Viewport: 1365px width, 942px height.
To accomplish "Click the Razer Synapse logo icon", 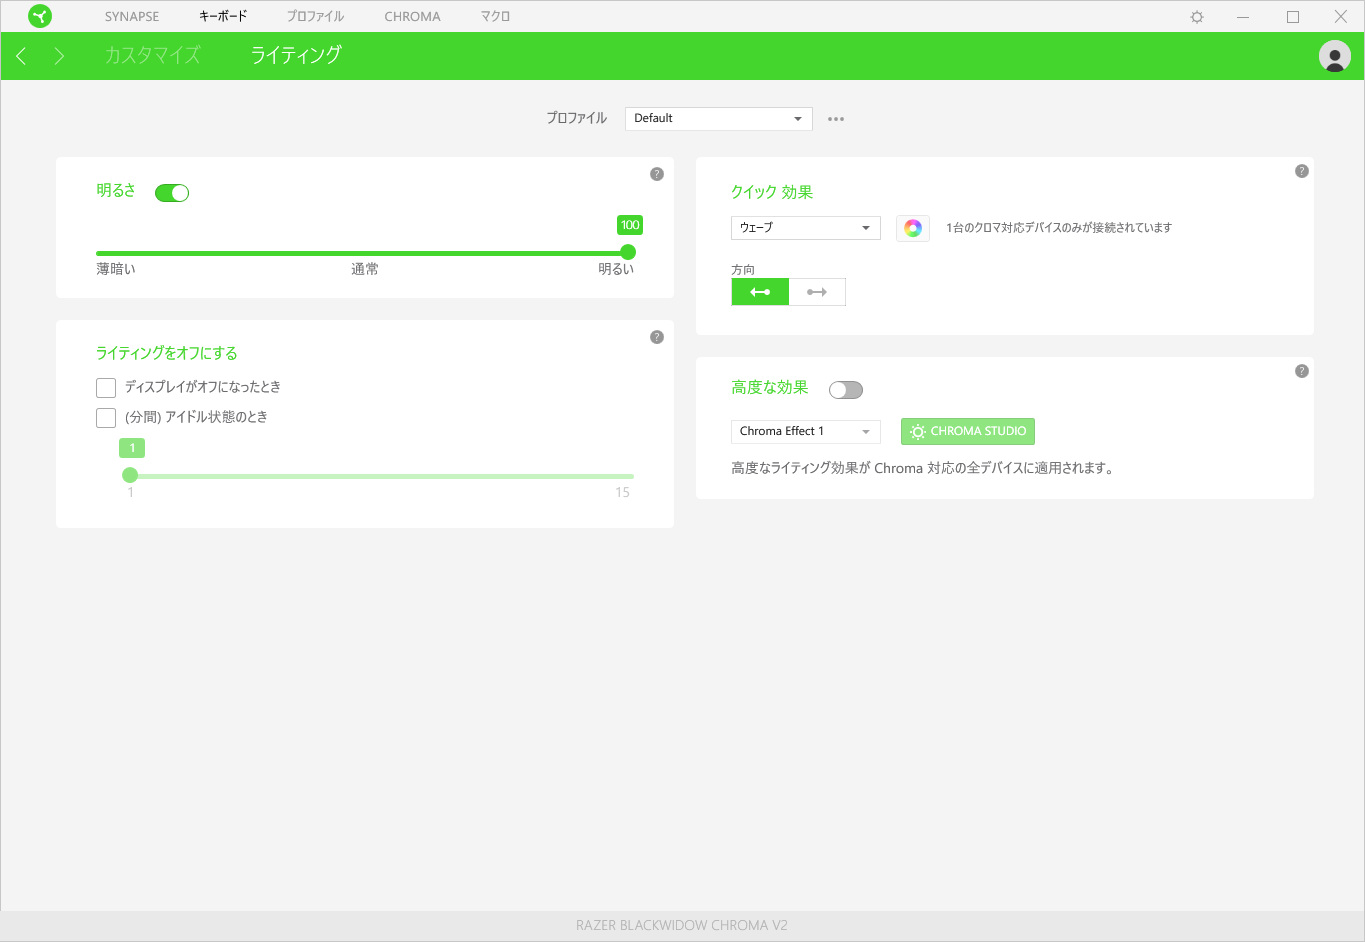I will [40, 16].
